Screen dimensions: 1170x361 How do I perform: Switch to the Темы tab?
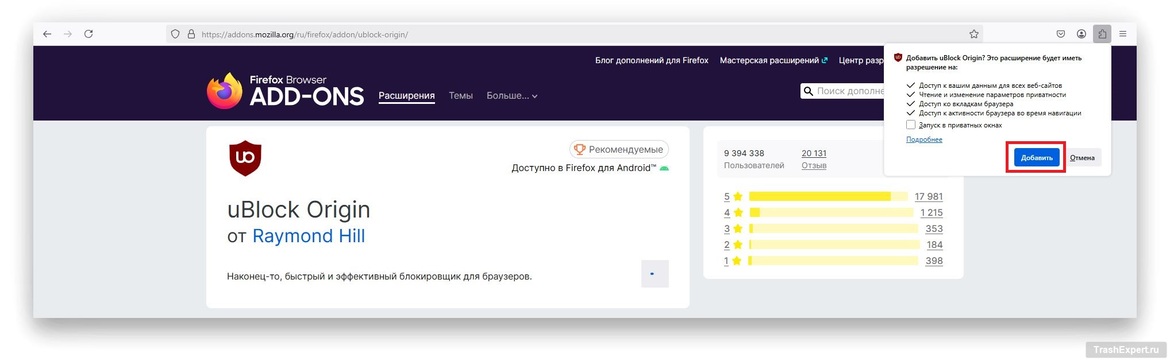tap(460, 95)
